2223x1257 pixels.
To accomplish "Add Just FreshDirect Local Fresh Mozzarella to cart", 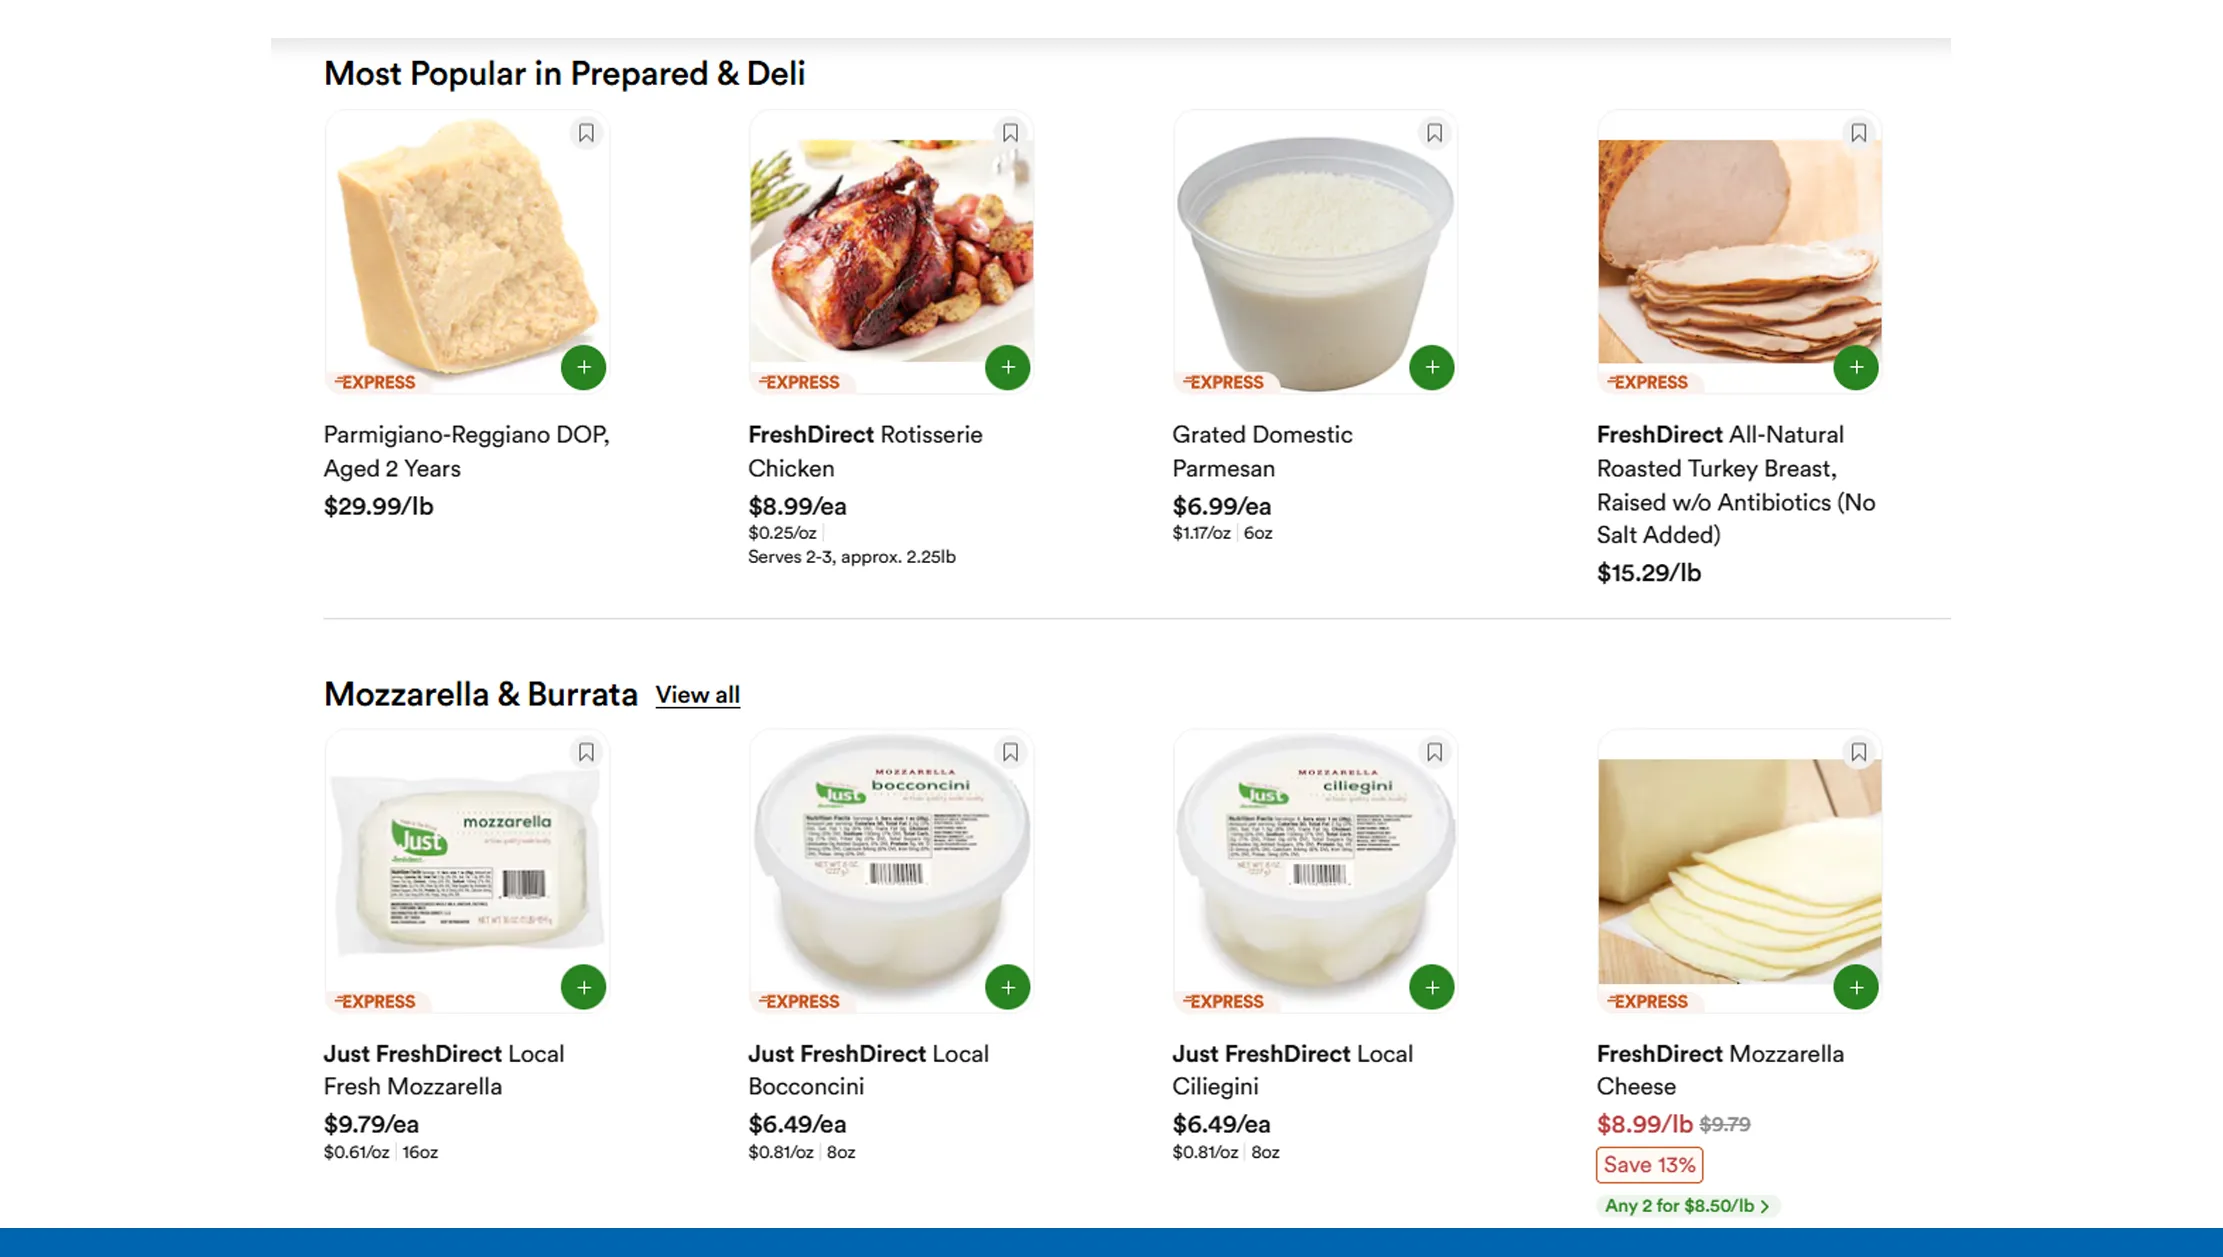I will click(584, 987).
